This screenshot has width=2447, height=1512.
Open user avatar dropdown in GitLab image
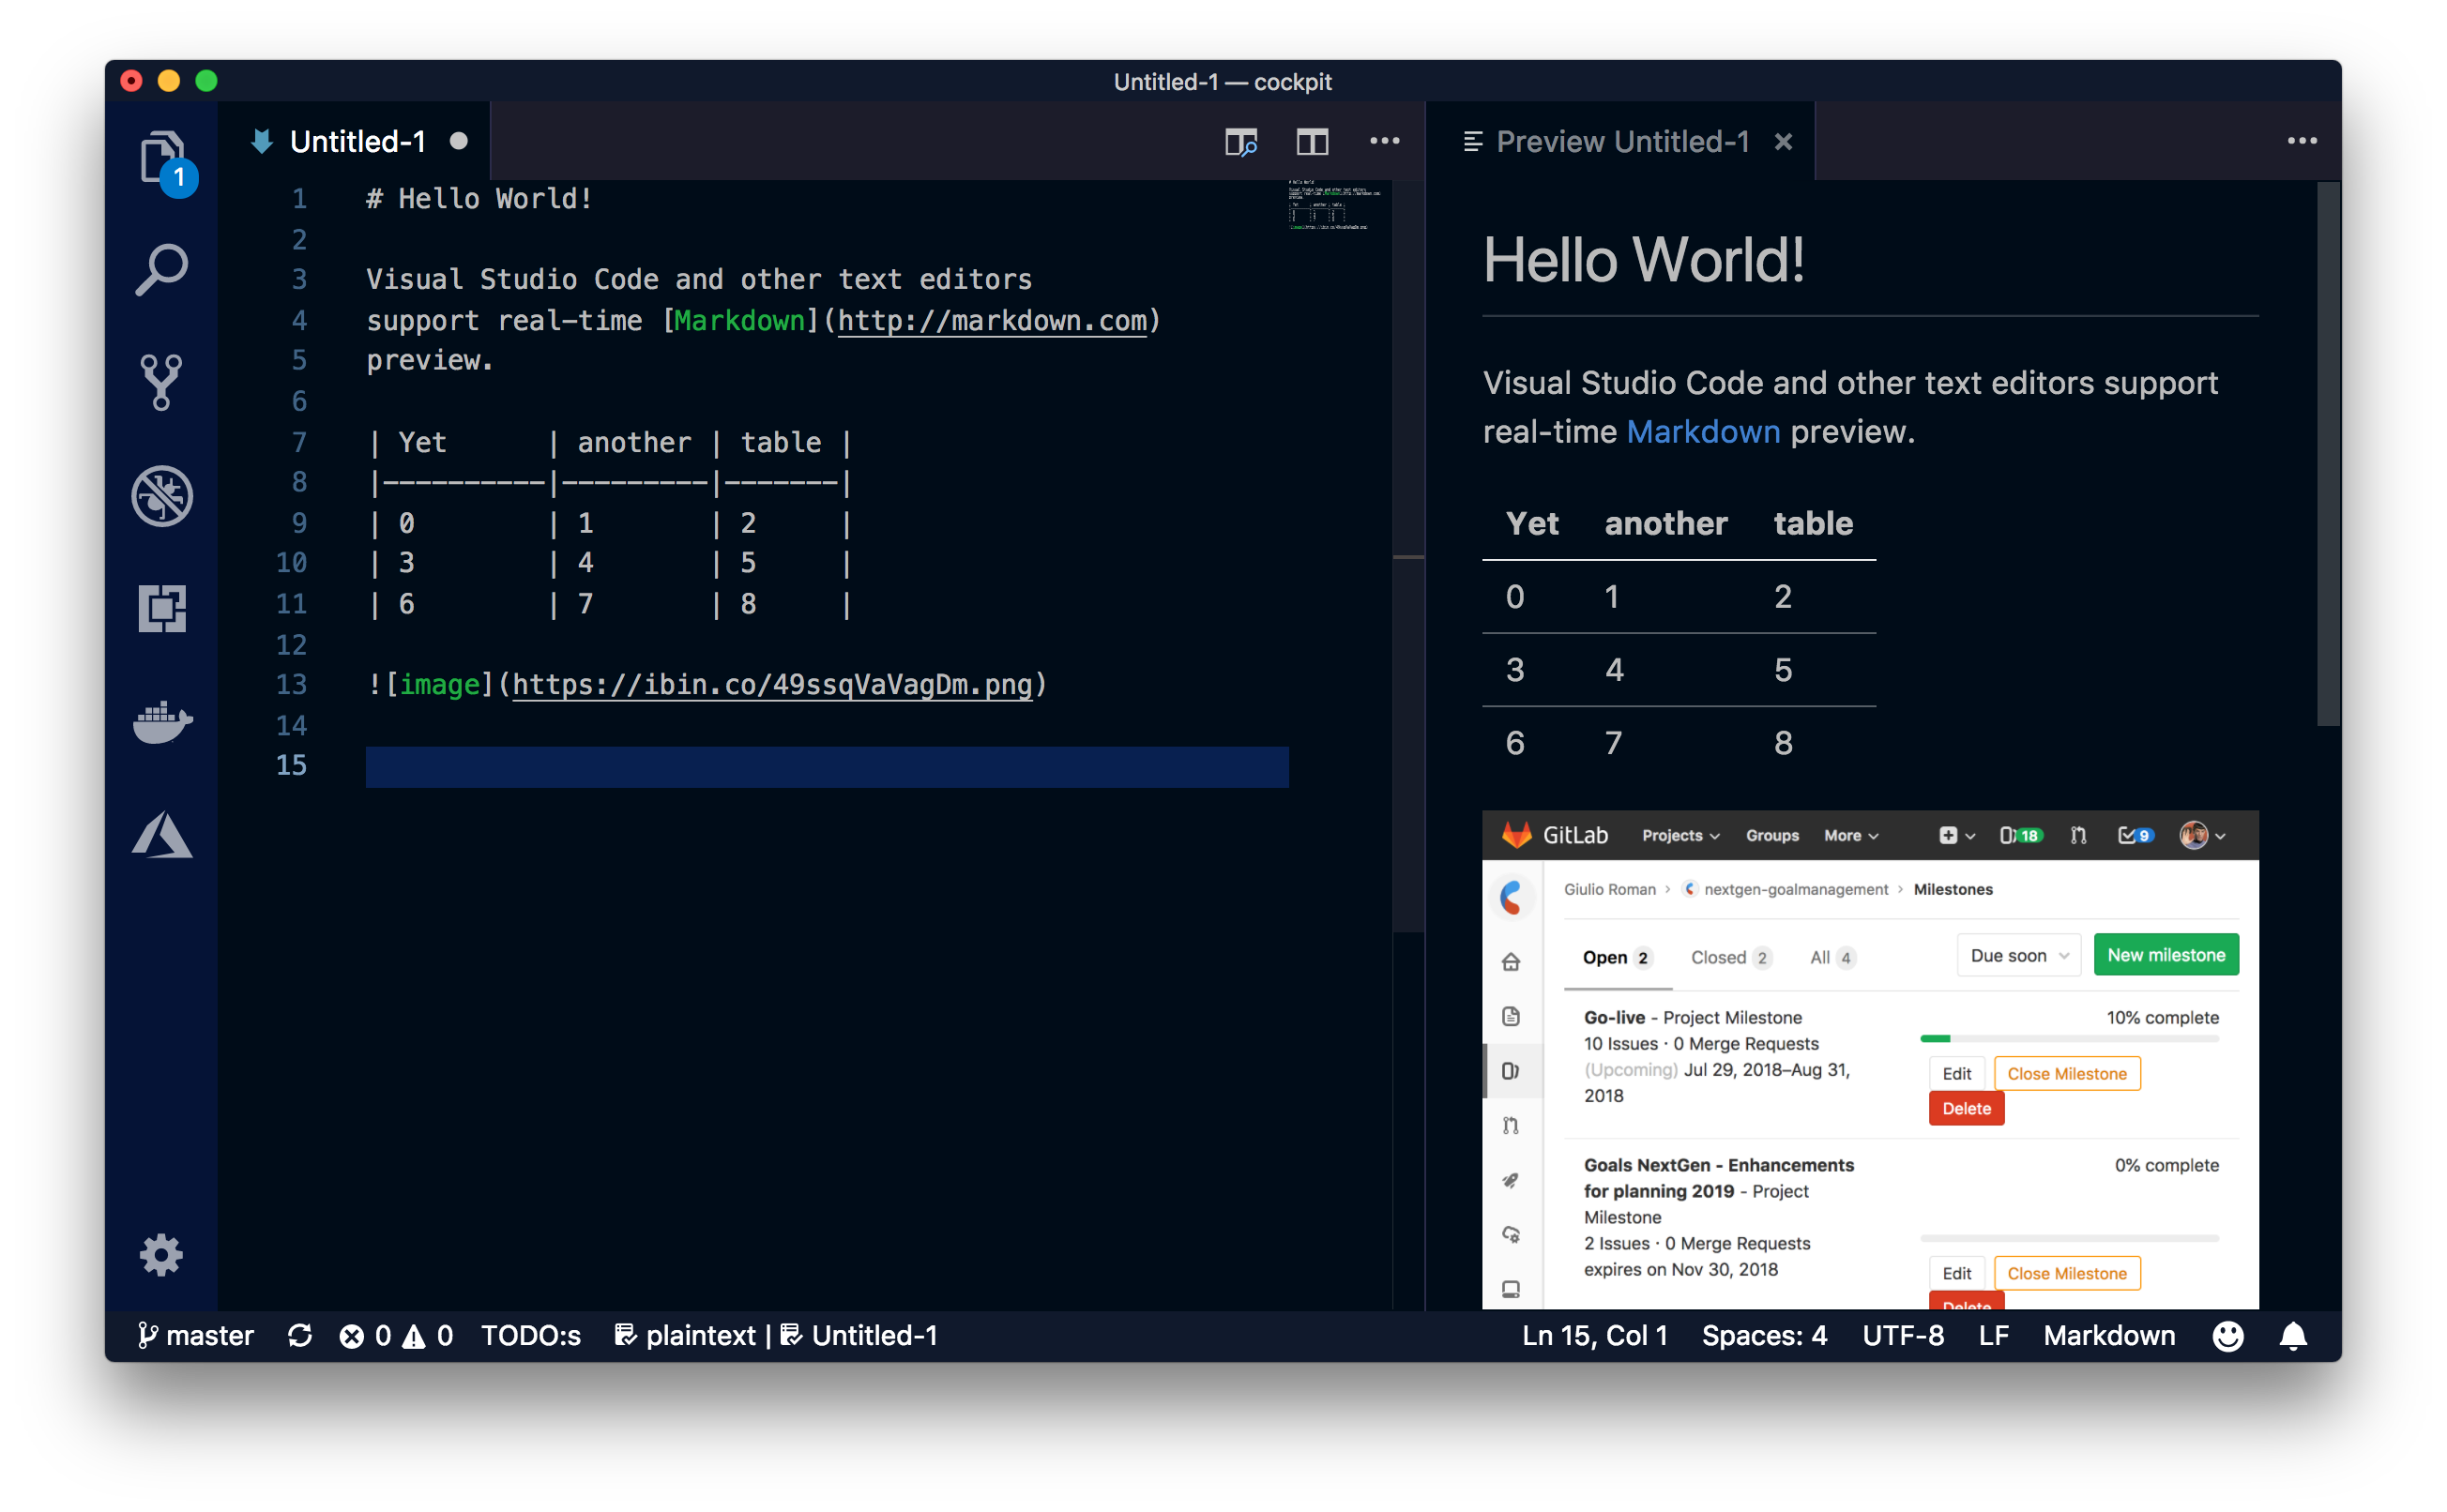click(x=2202, y=835)
